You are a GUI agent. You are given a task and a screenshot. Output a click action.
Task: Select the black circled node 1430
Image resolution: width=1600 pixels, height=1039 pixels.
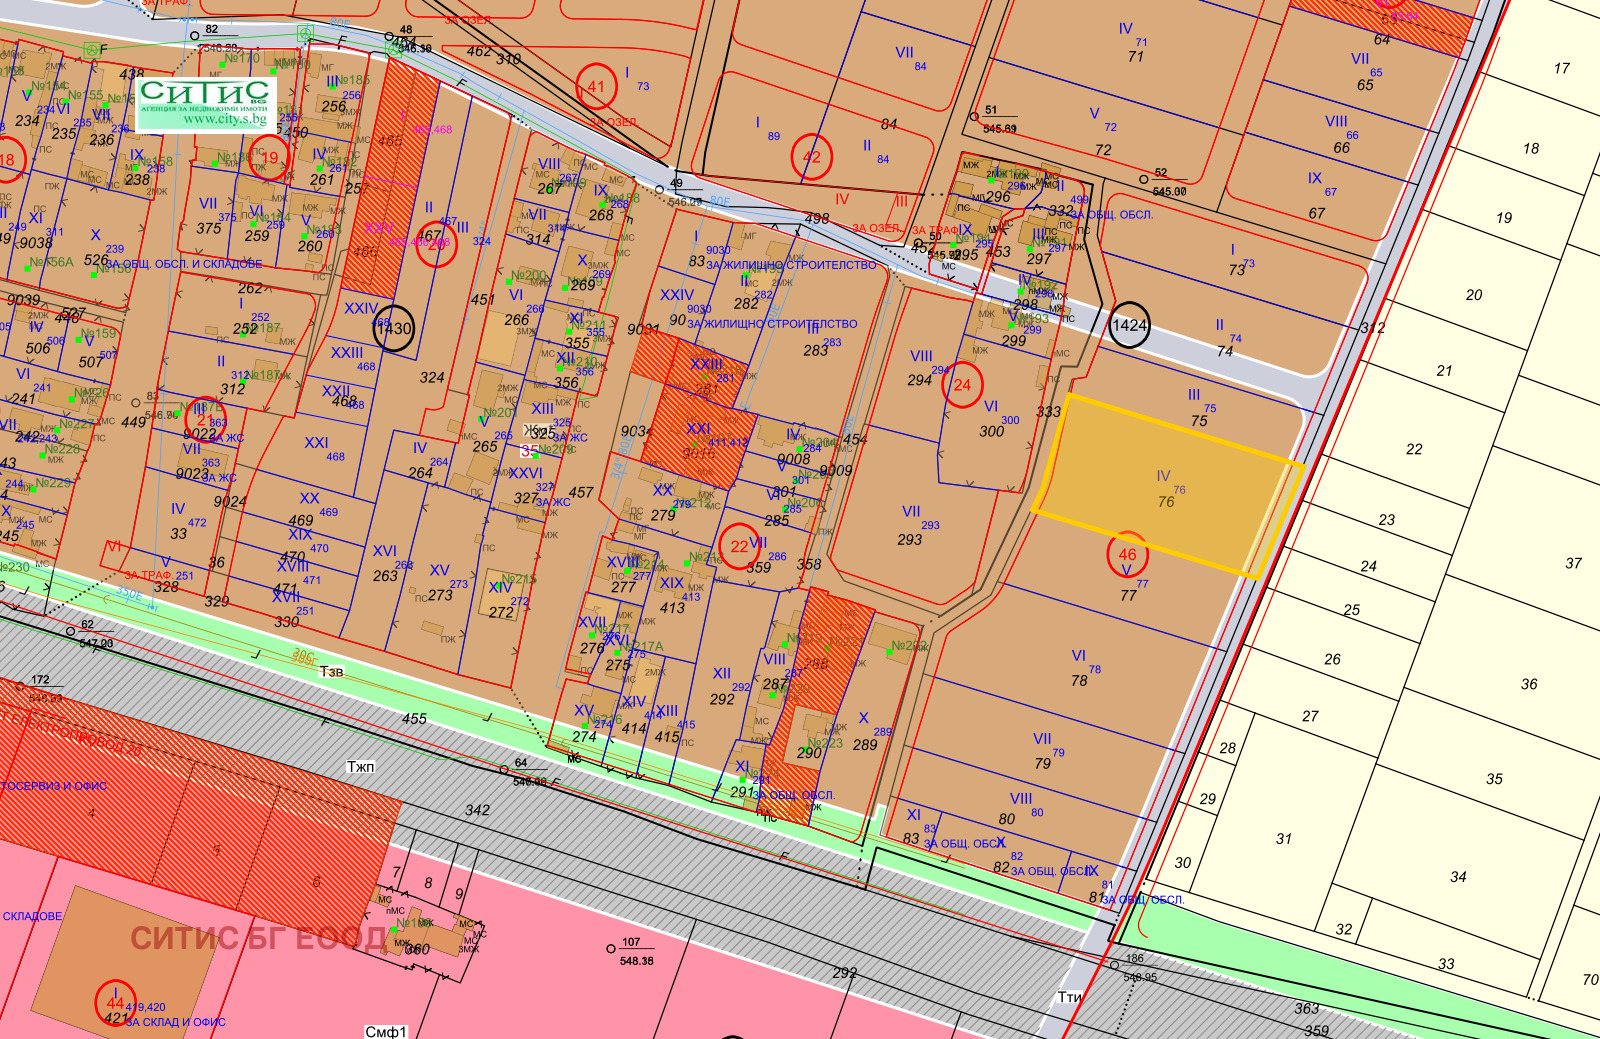coord(394,328)
